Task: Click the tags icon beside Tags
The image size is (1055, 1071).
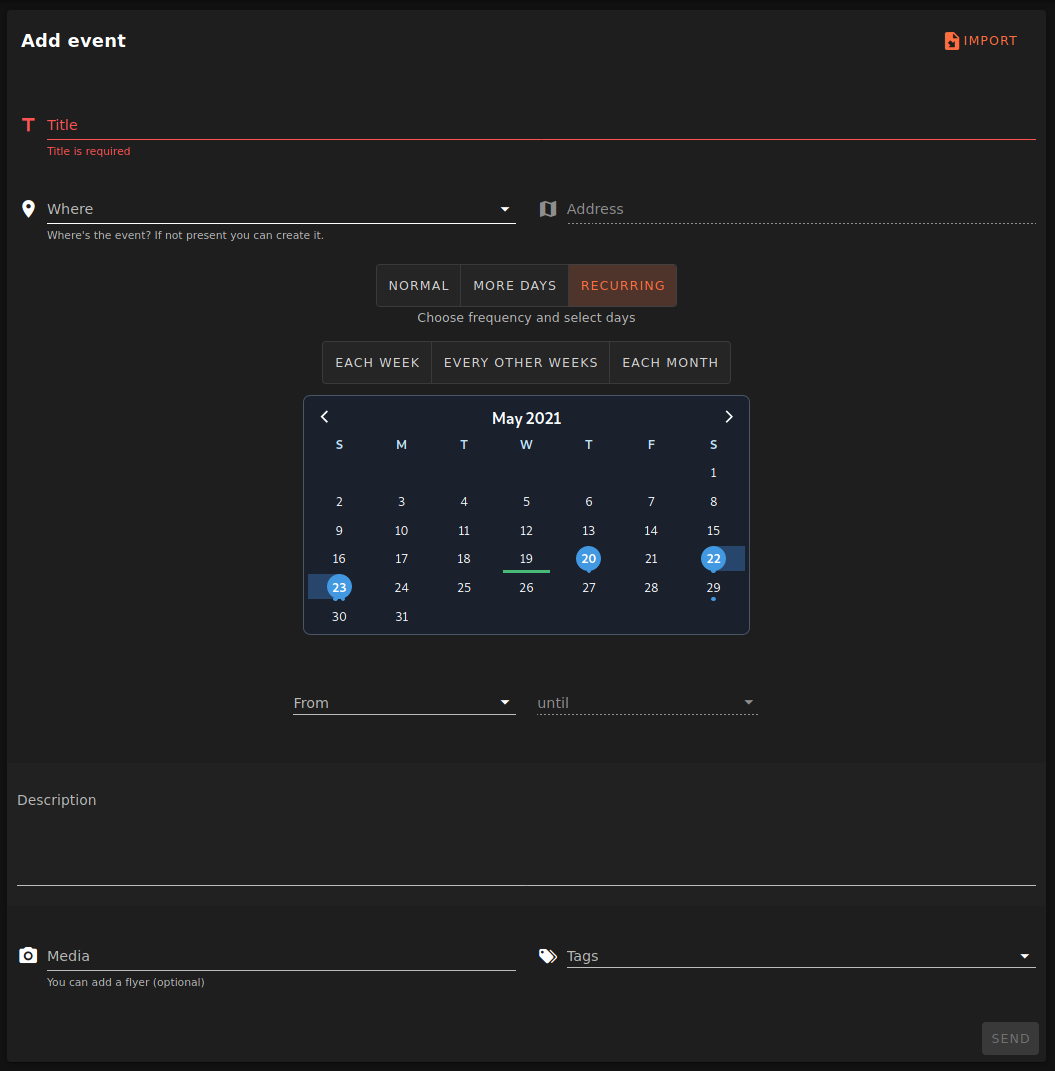Action: point(548,956)
